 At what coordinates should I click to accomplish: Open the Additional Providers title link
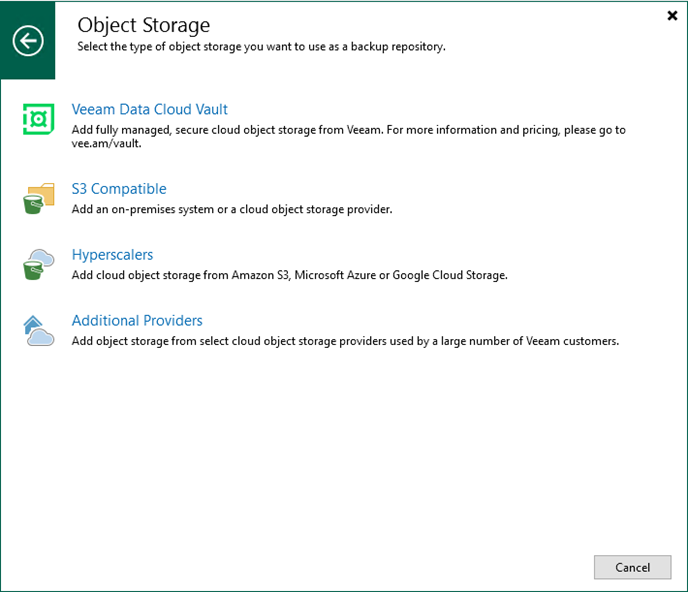pyautogui.click(x=137, y=321)
